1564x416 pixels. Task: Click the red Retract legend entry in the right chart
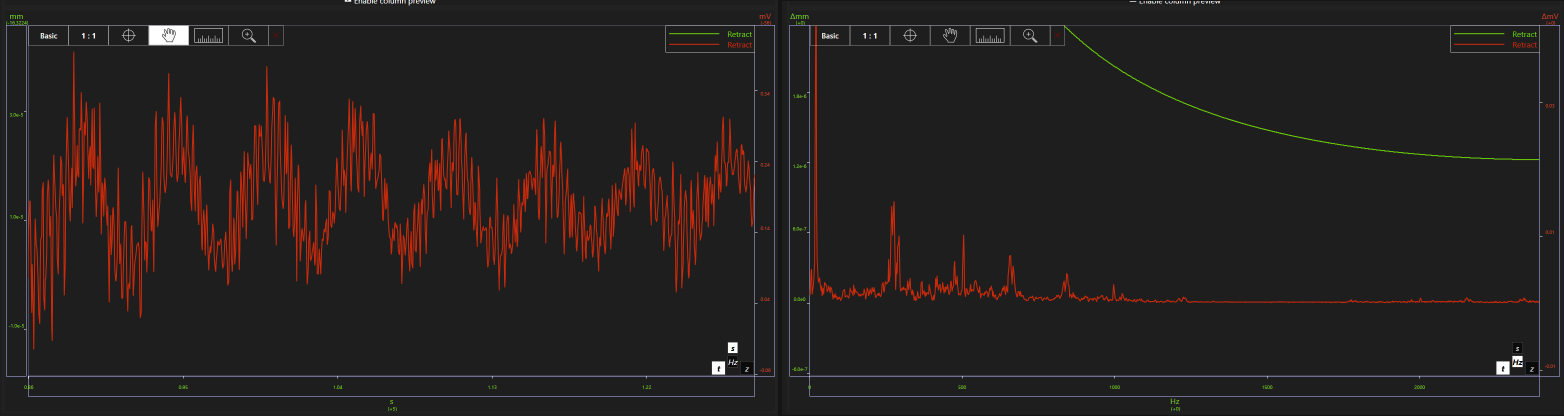[1494, 45]
